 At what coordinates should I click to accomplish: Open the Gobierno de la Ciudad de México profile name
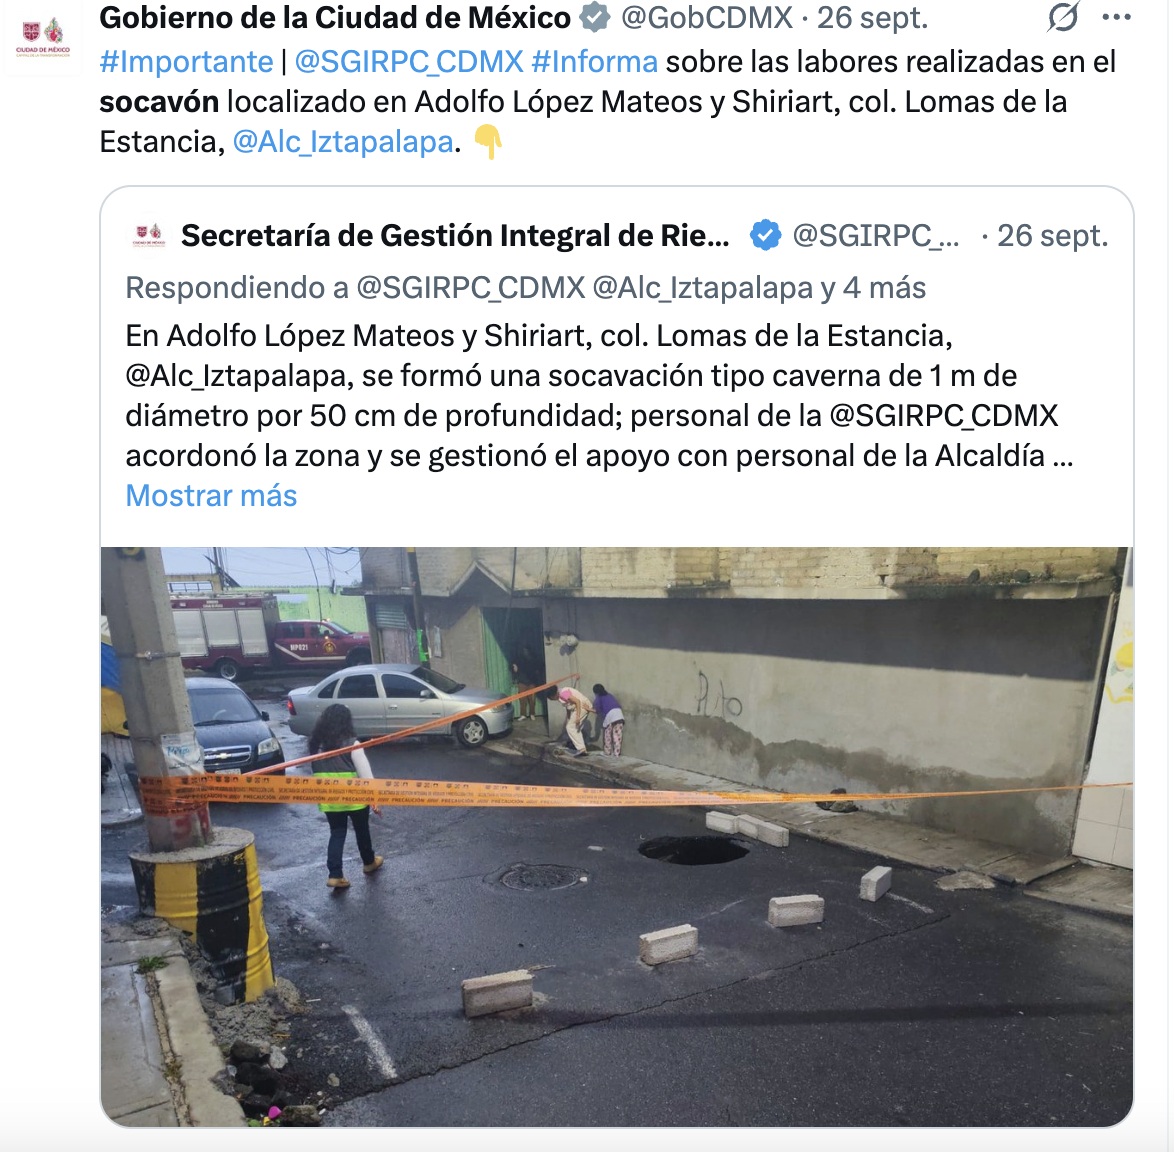pyautogui.click(x=335, y=17)
